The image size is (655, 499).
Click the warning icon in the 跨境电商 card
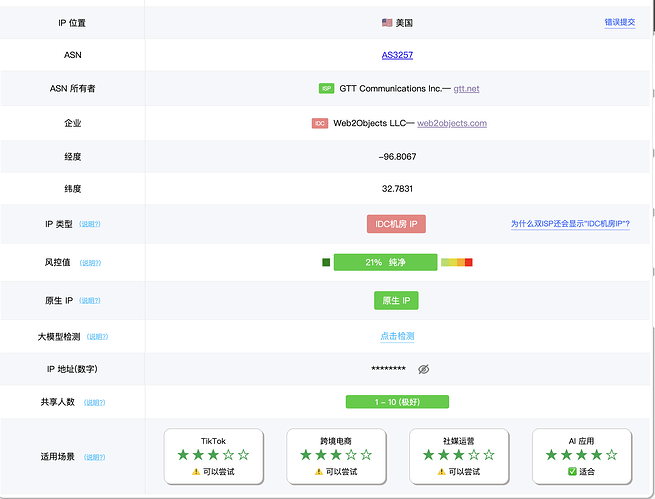click(x=319, y=471)
